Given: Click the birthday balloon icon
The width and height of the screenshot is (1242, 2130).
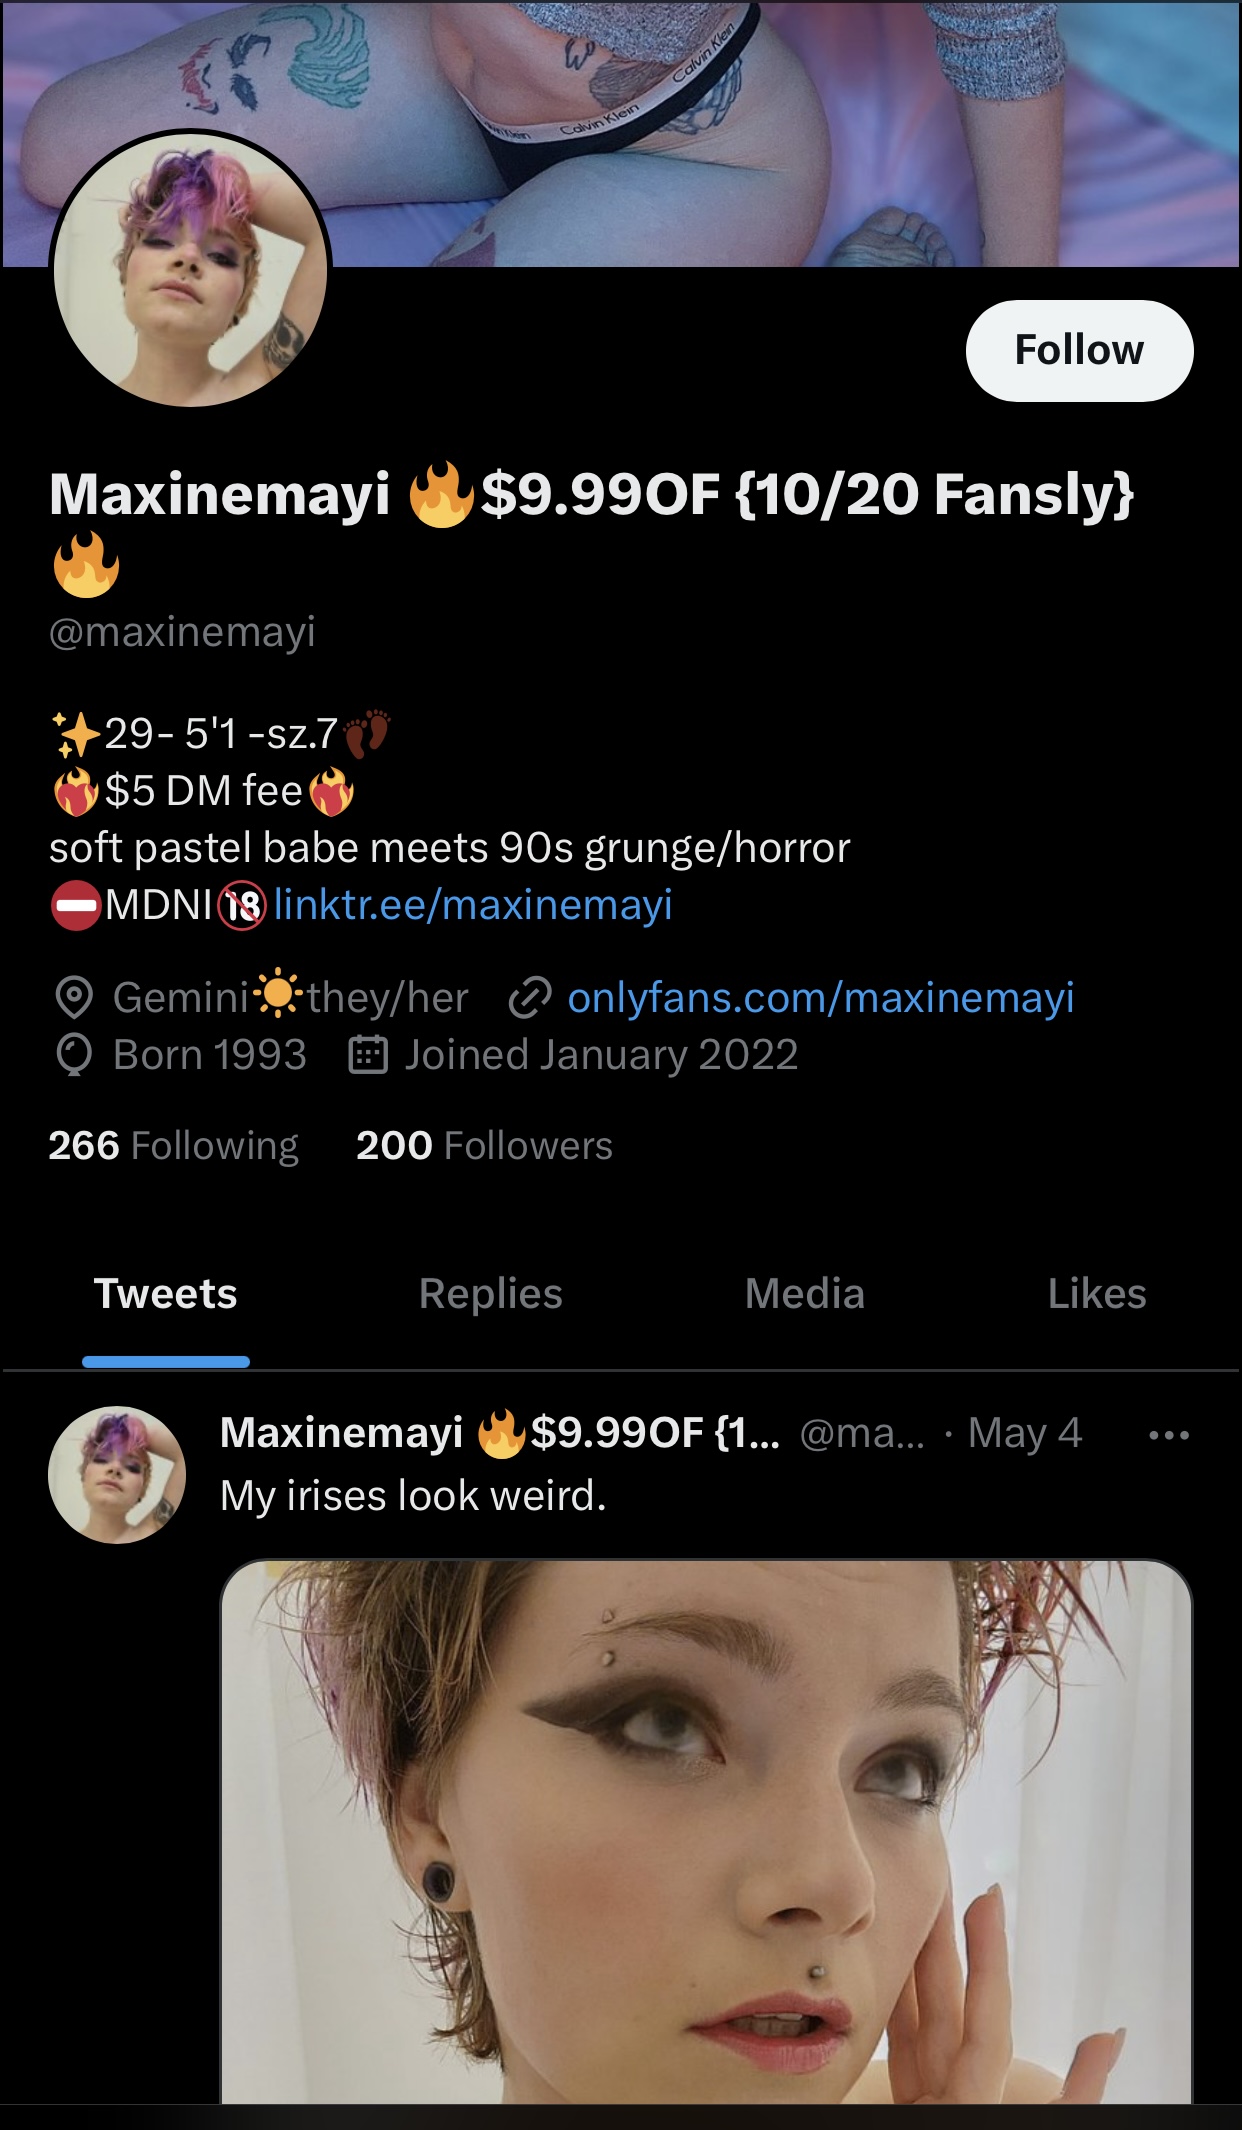Looking at the screenshot, I should click(74, 1056).
